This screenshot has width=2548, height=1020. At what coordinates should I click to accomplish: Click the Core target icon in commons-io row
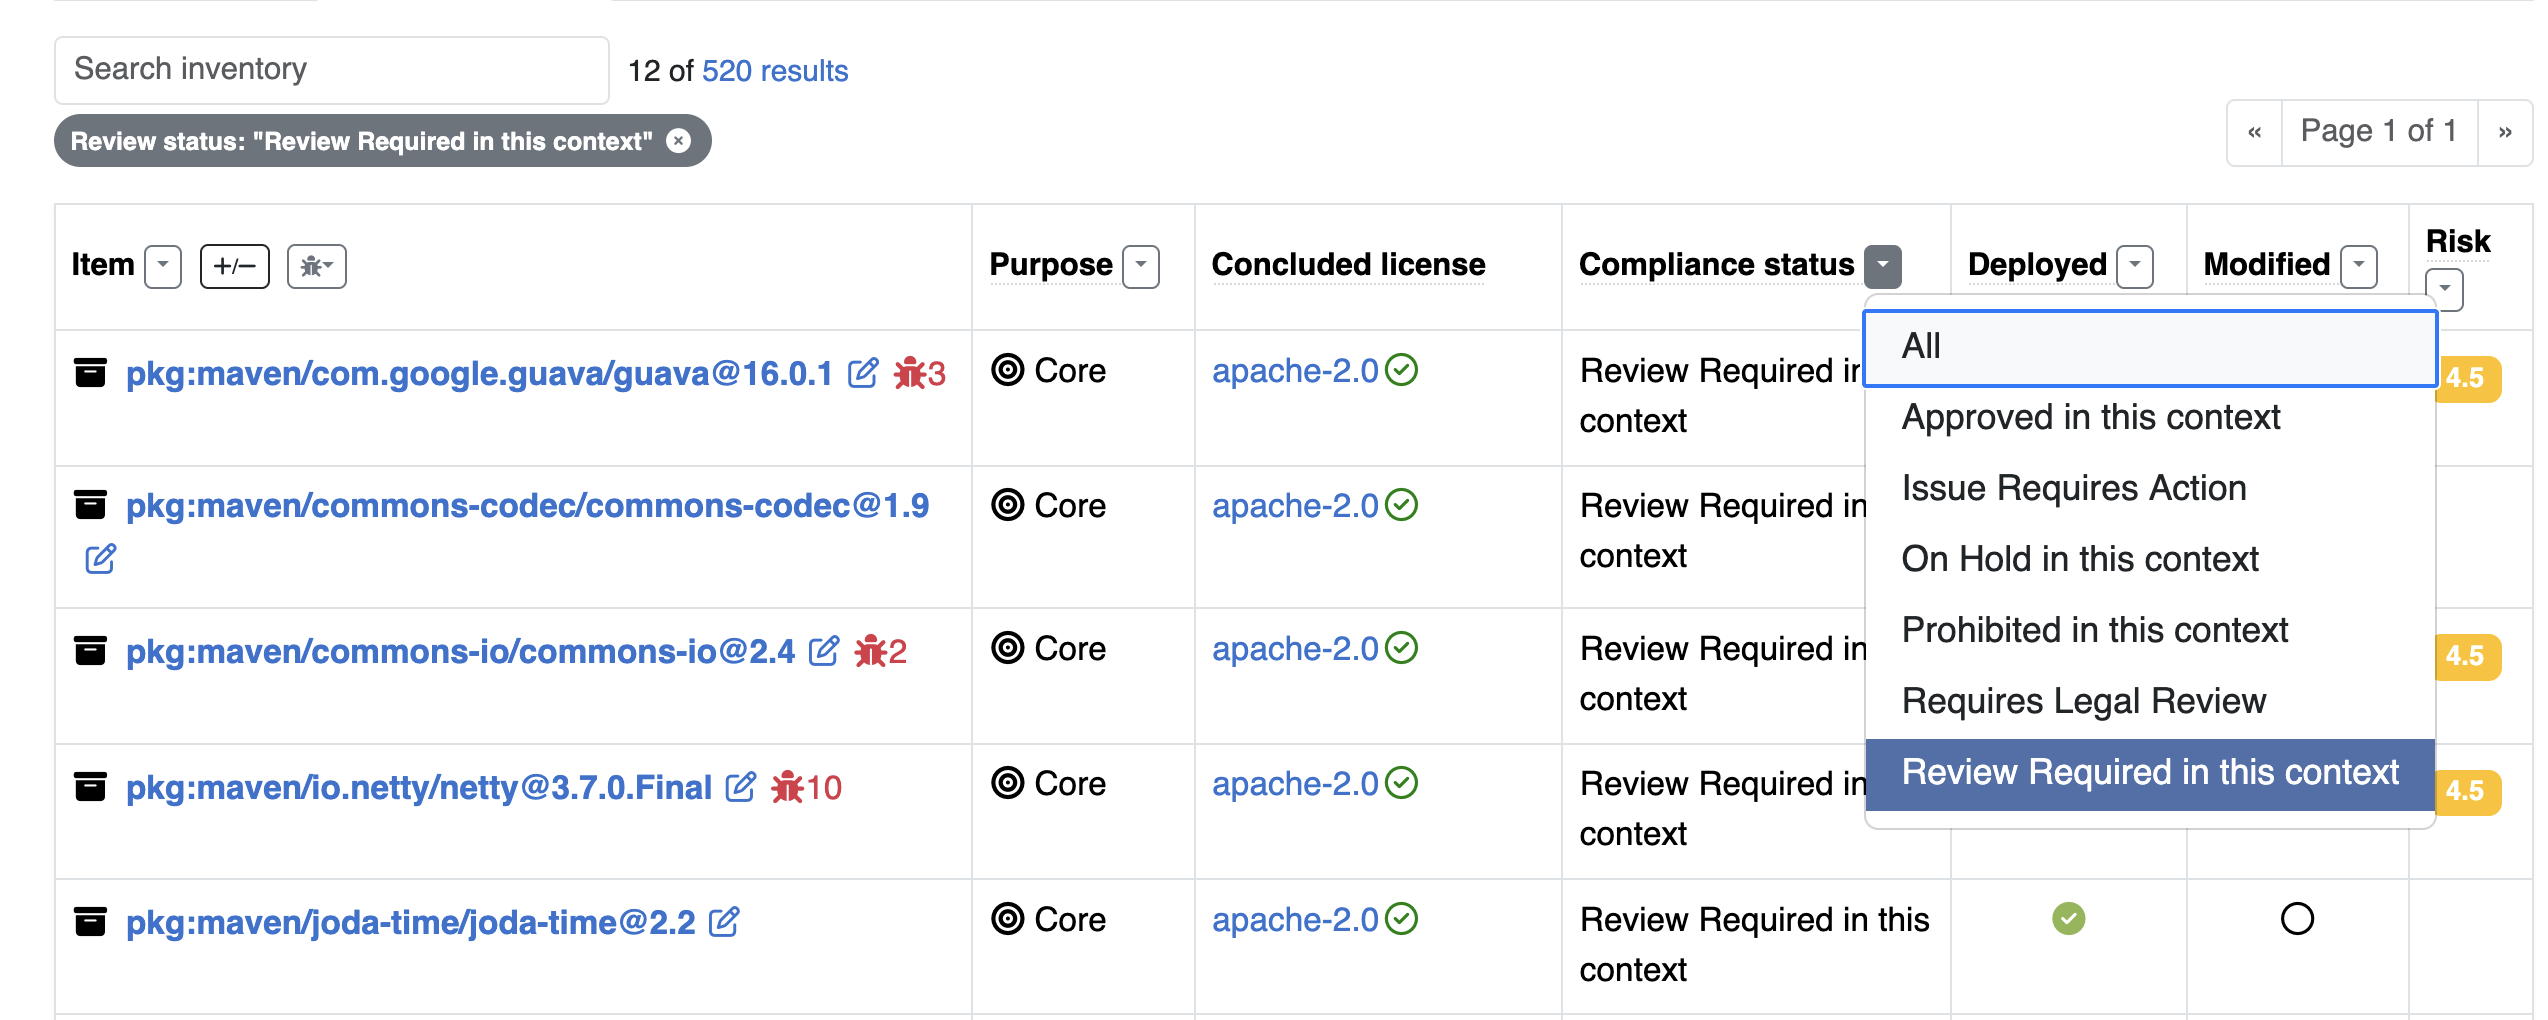click(x=1008, y=648)
